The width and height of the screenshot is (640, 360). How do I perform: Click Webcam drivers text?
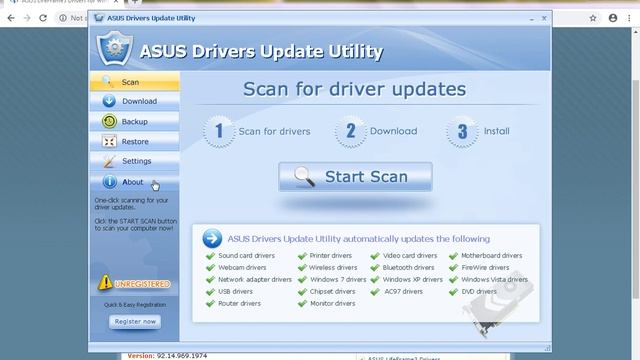coord(242,267)
